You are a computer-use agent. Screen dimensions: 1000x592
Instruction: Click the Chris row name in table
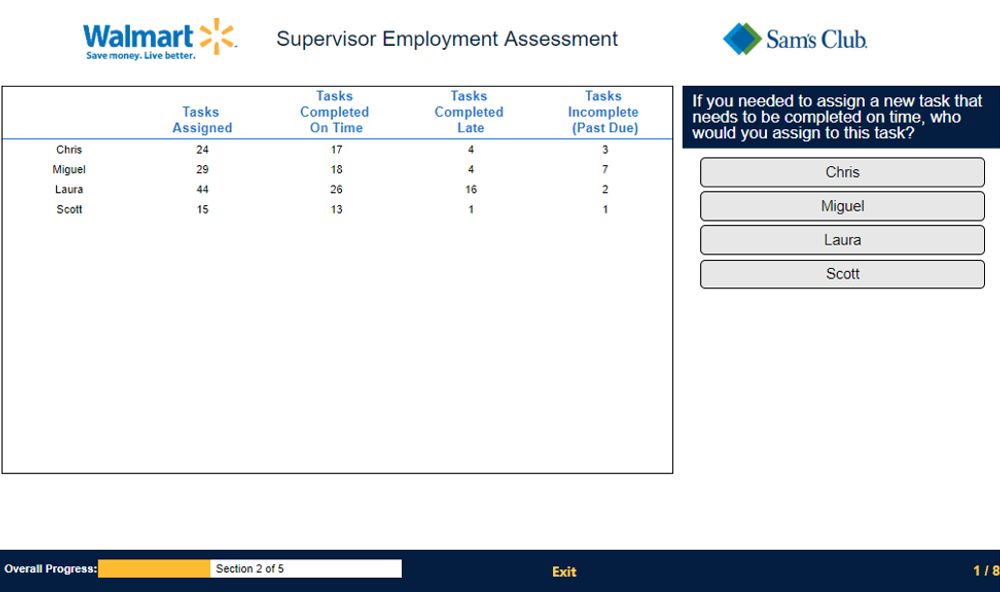(x=69, y=150)
